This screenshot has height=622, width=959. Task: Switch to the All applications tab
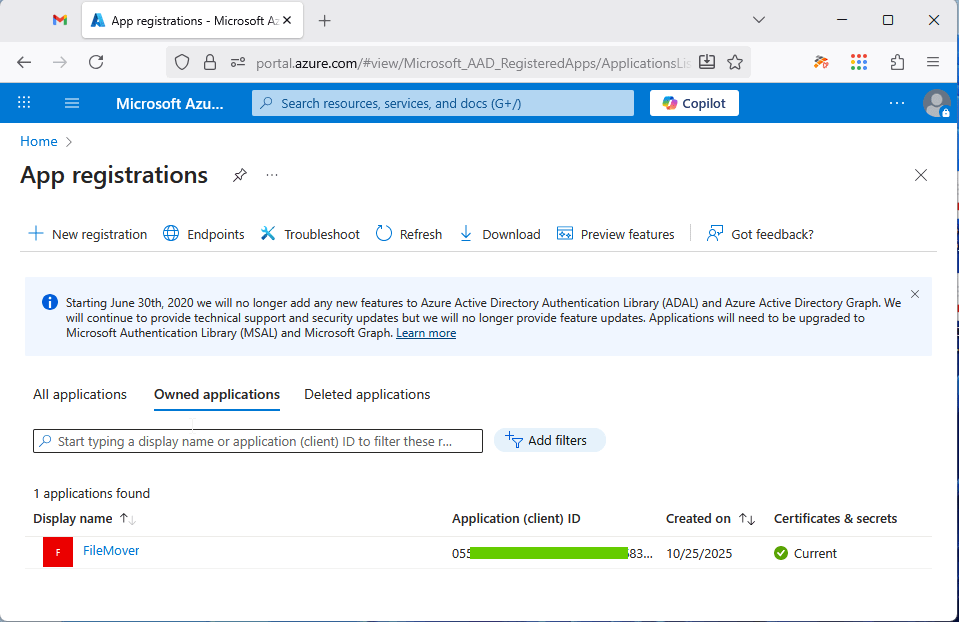[x=79, y=394]
